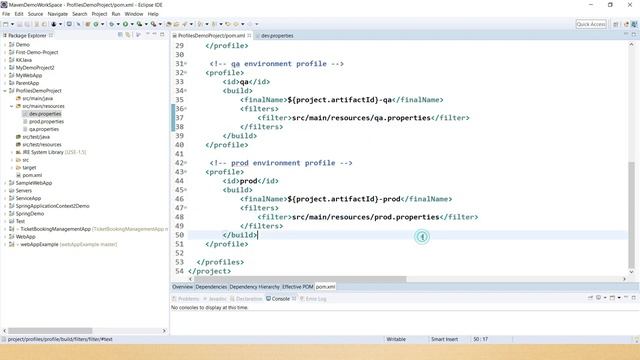
Task: Expand the target folder node
Action: 12,167
